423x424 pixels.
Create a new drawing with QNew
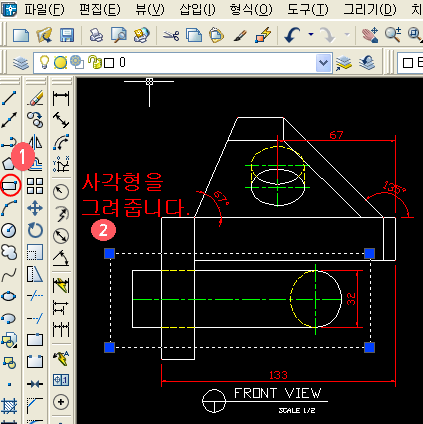pos(21,35)
